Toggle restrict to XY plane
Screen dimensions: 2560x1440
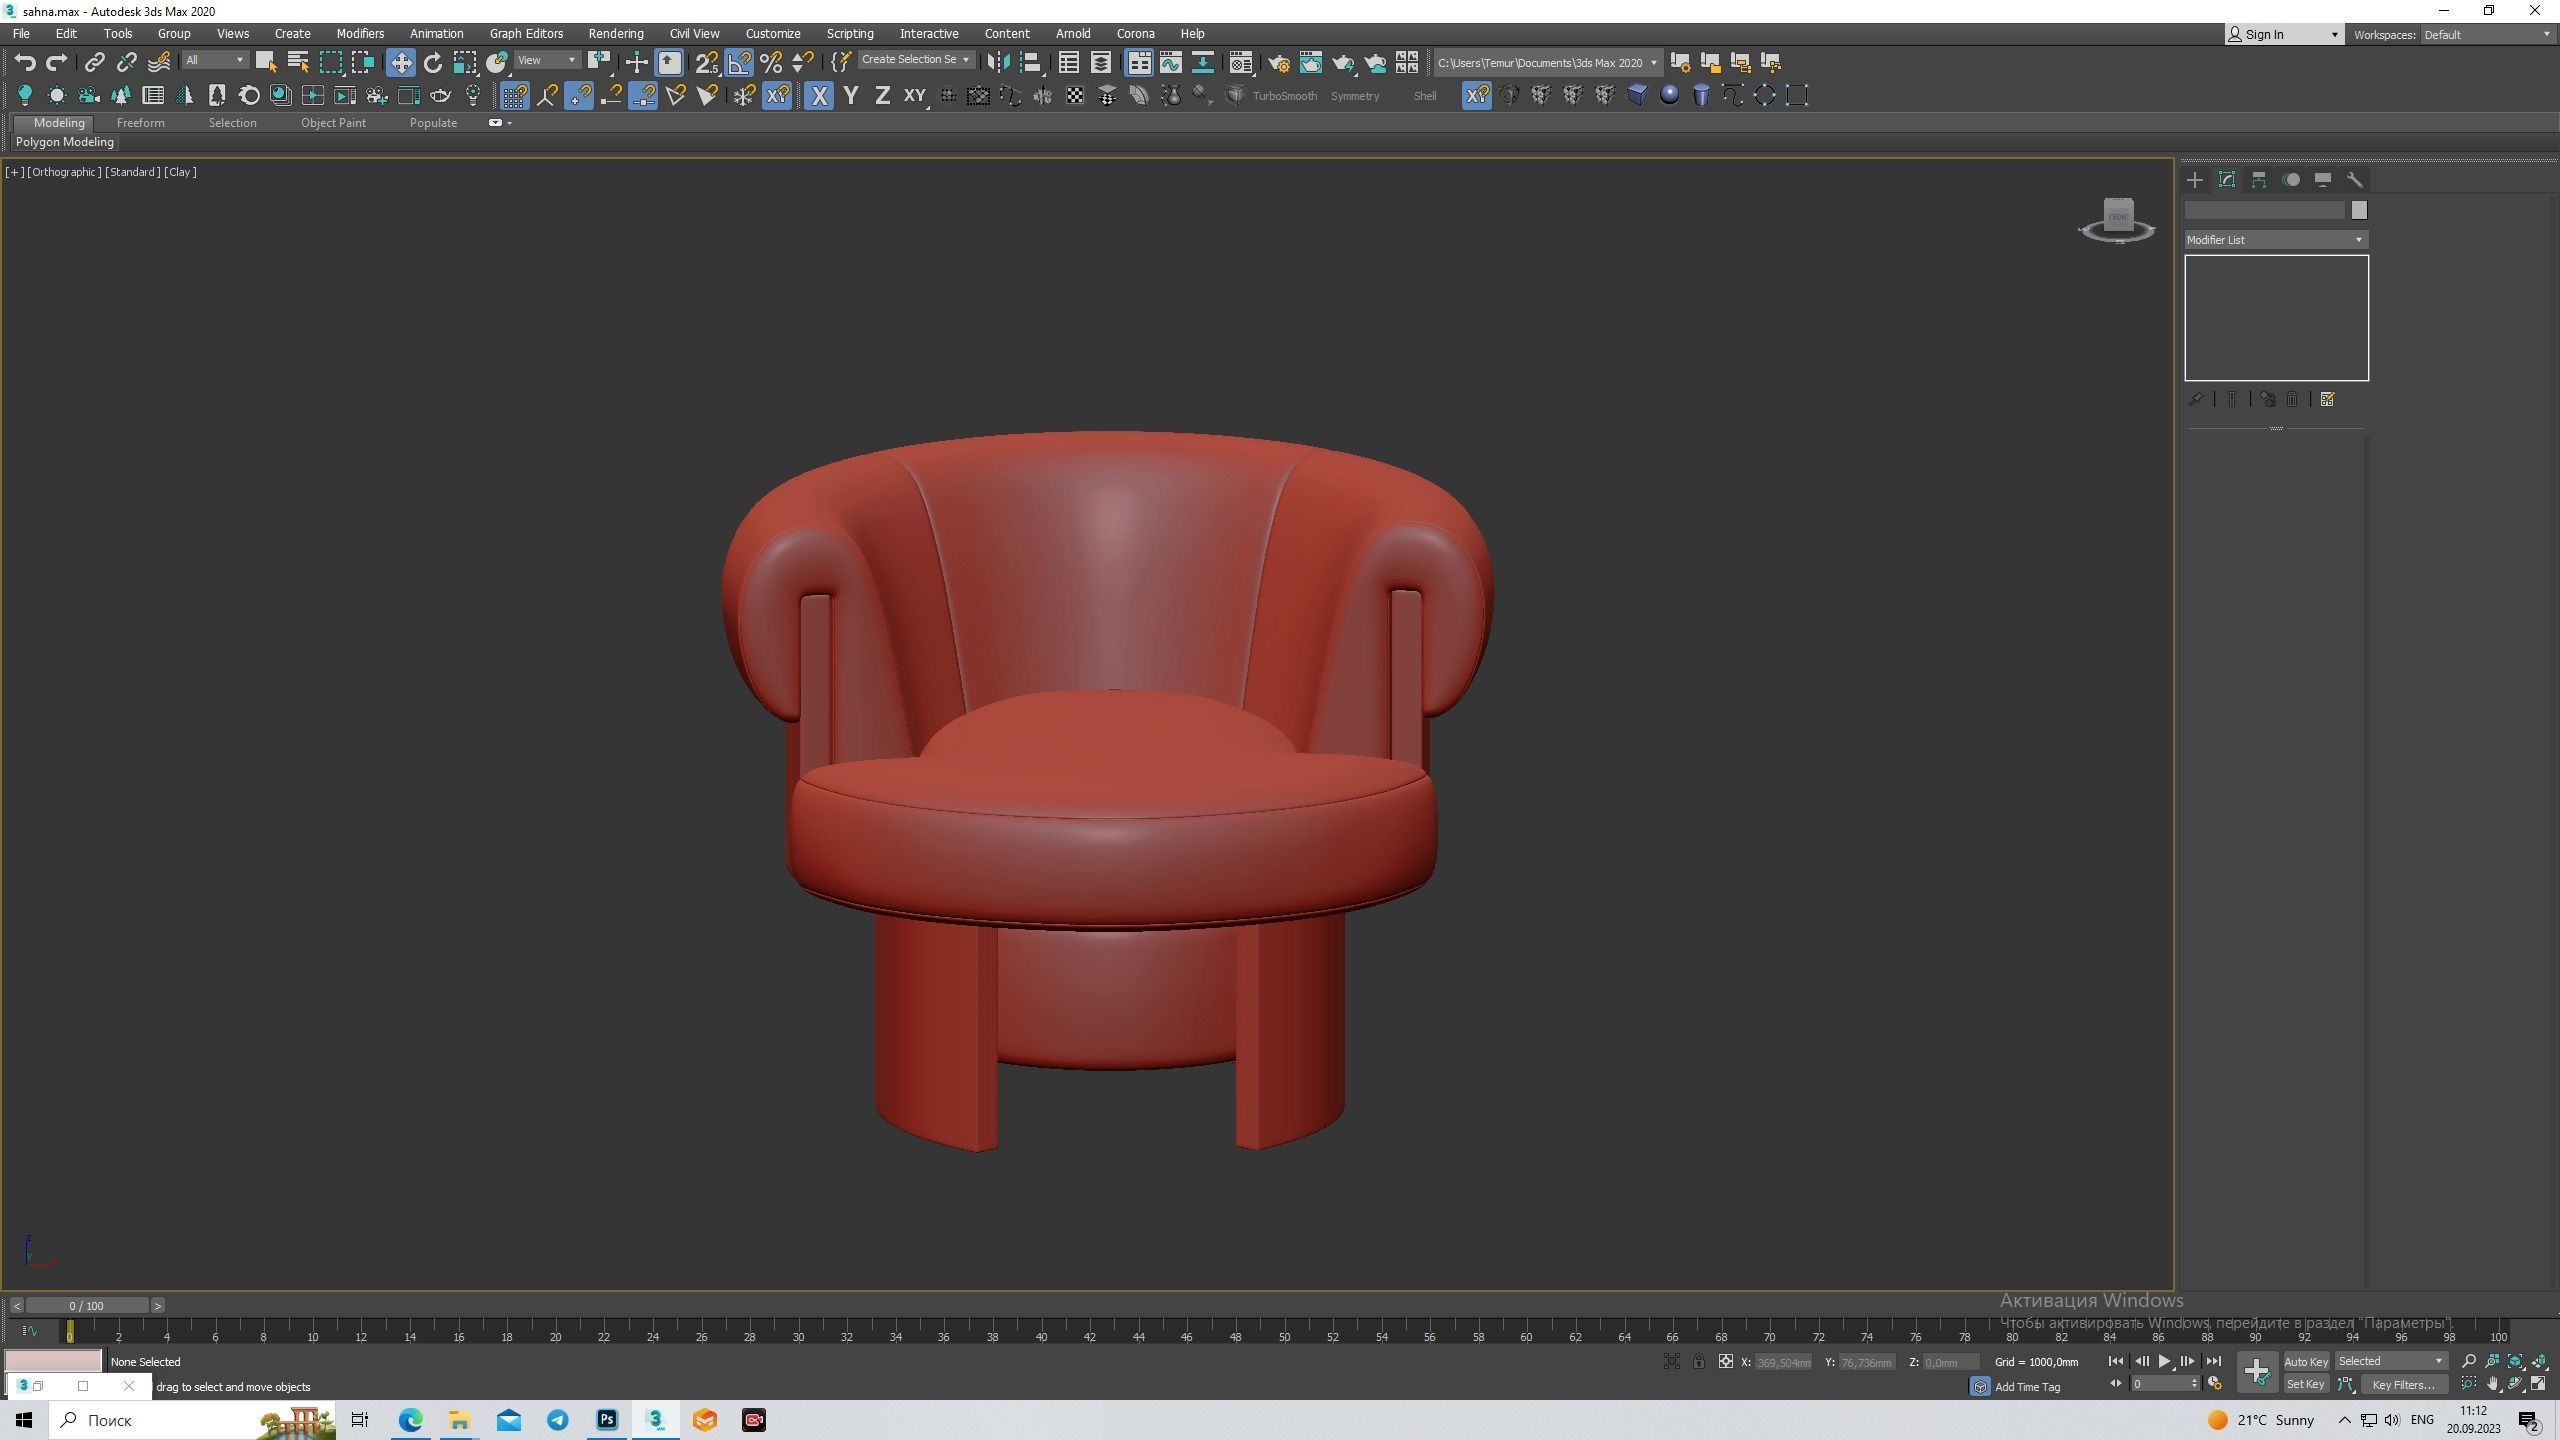tap(915, 96)
